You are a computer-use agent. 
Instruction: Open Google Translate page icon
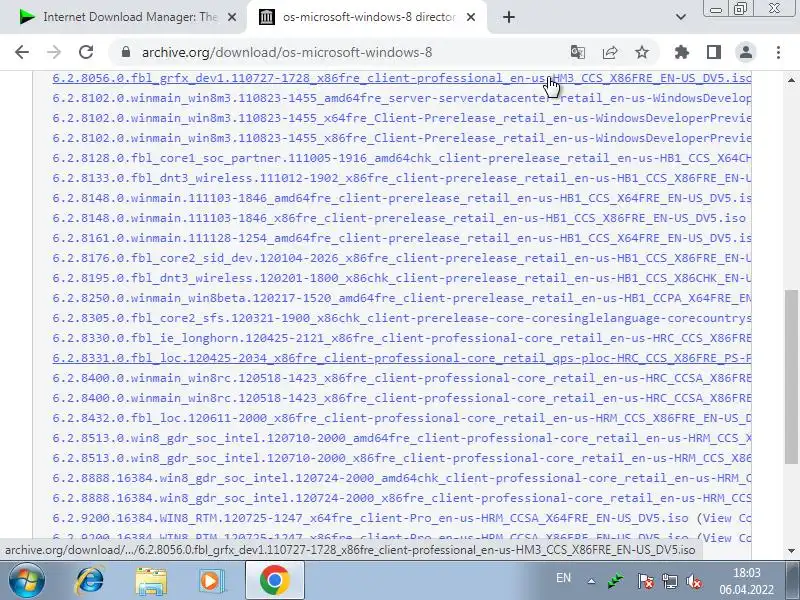point(578,52)
